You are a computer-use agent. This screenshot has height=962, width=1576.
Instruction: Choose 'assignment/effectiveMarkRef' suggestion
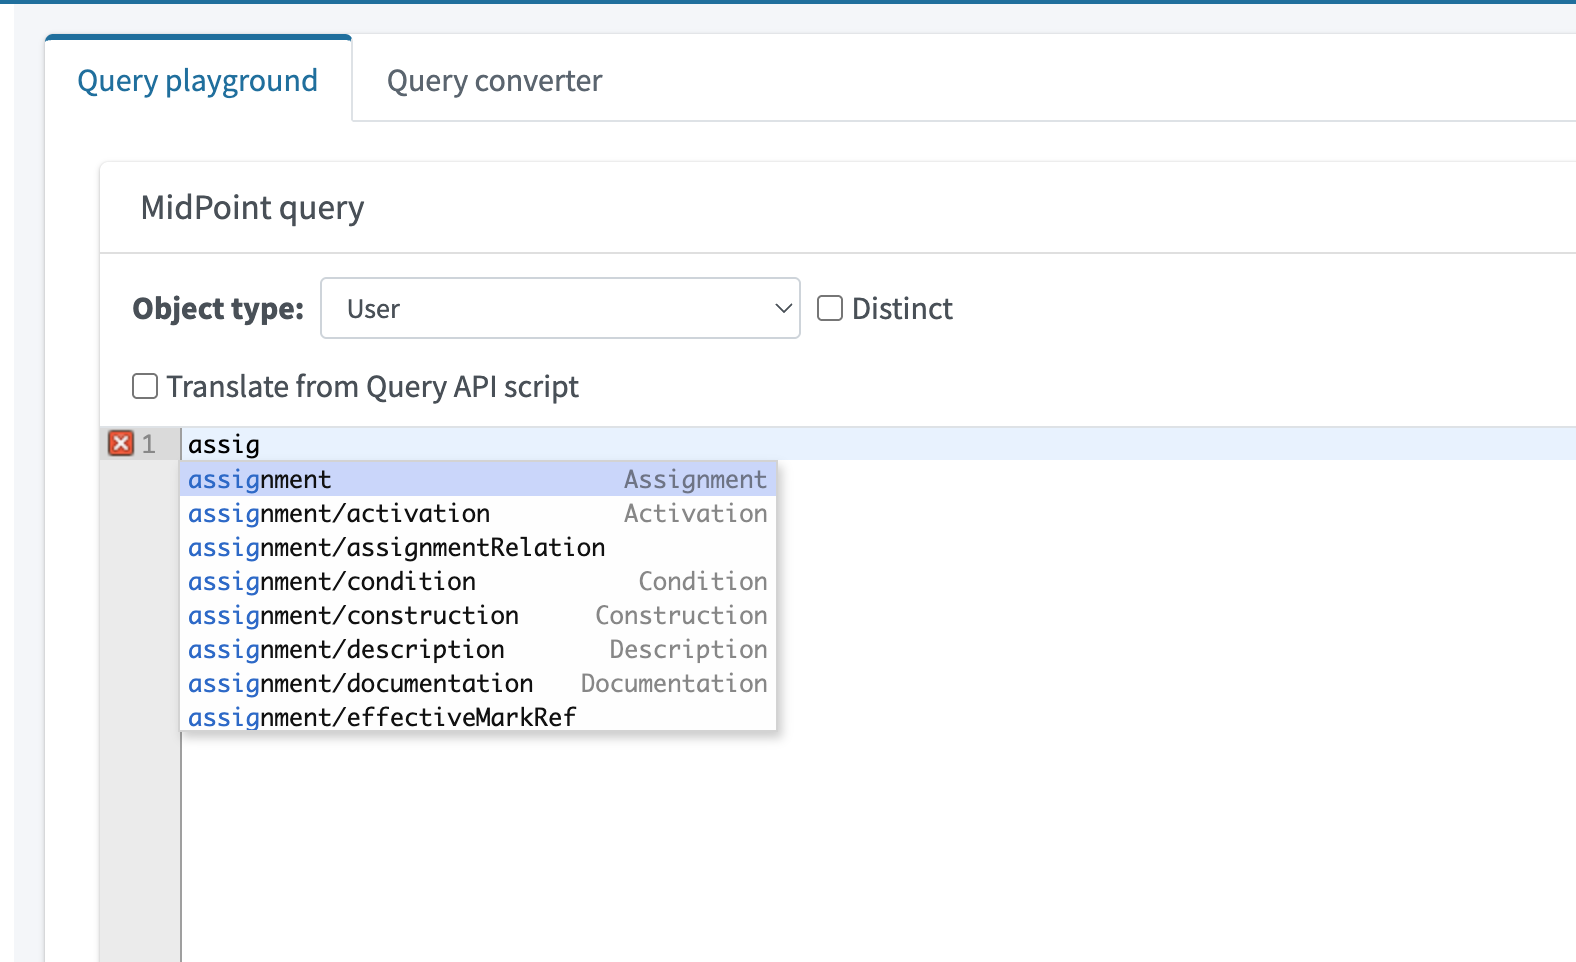tap(478, 716)
